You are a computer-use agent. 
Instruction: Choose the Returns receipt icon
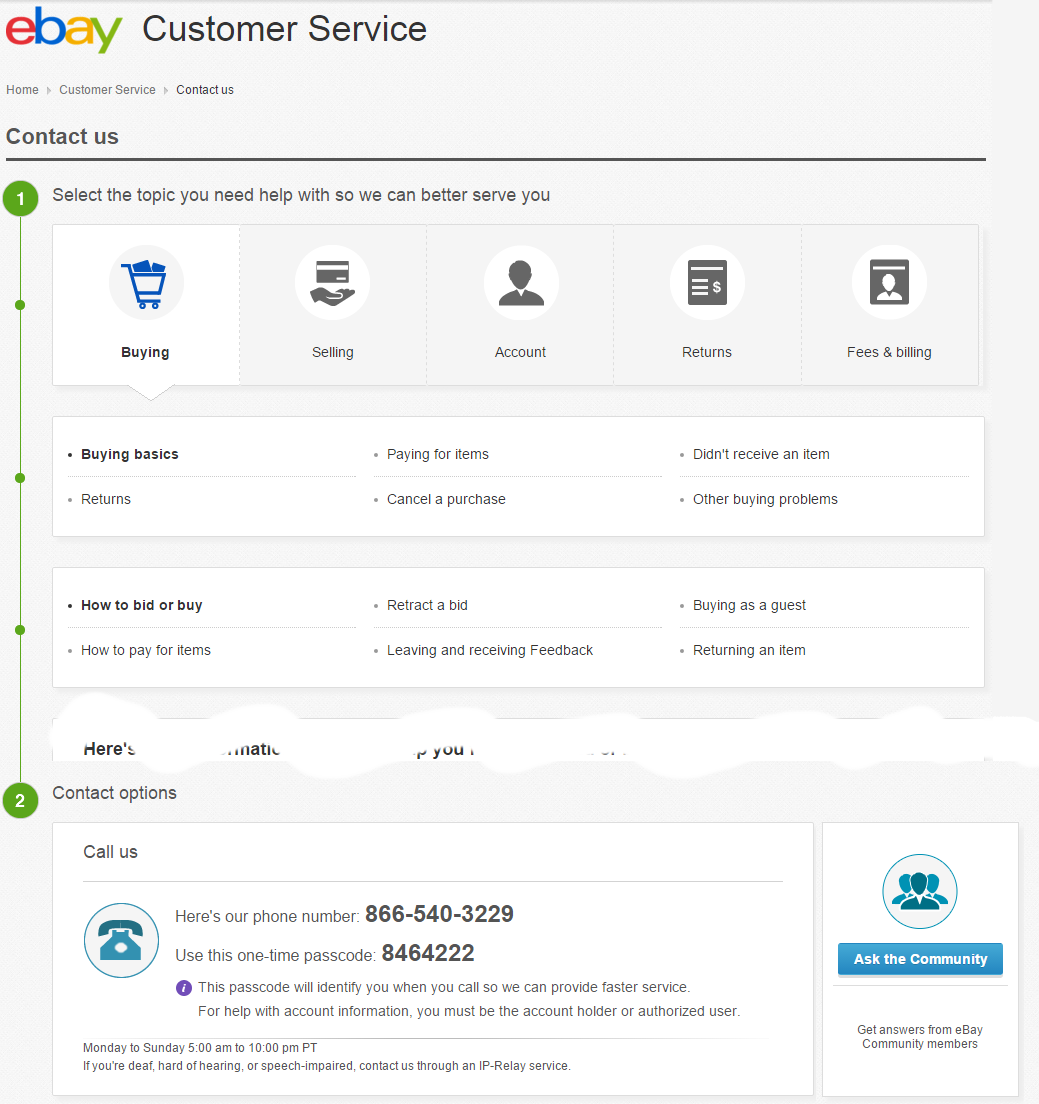click(x=707, y=283)
